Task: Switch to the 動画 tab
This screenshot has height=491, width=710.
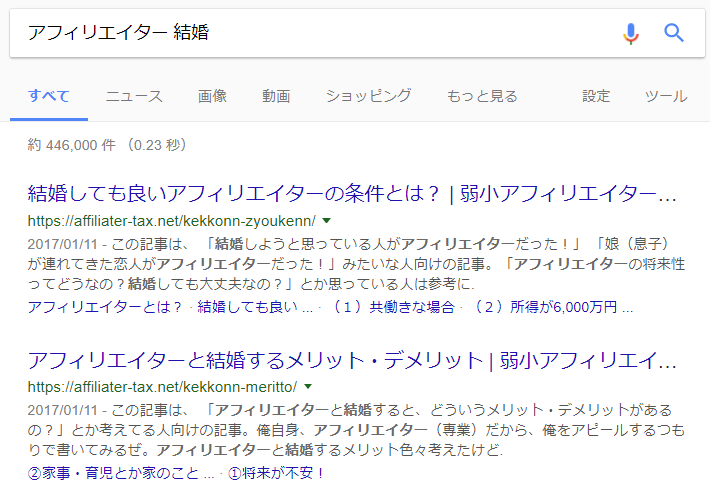Action: click(x=276, y=96)
